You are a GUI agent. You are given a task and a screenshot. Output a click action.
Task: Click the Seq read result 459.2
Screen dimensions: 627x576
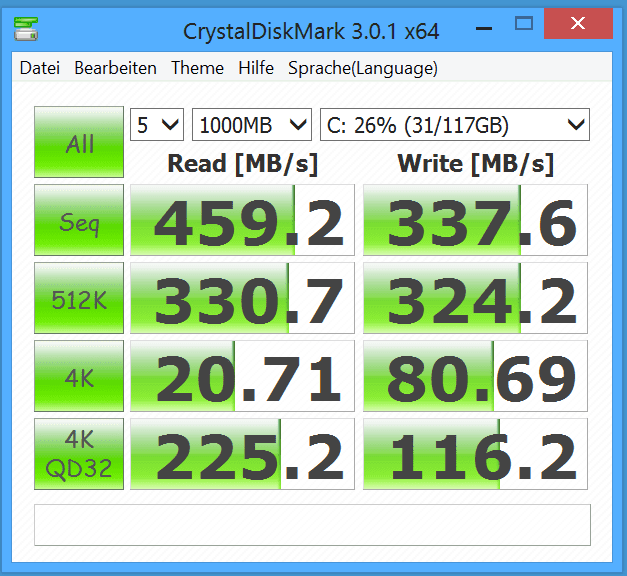242,220
